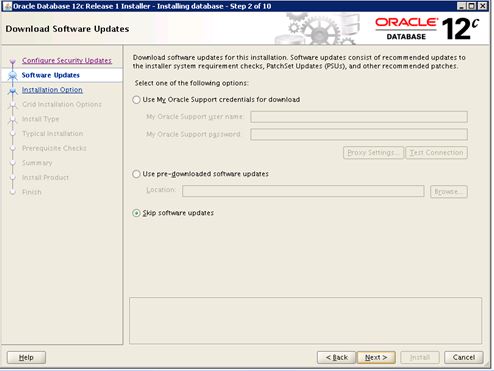This screenshot has height=371, width=494.
Task: Proceed with the Next button
Action: [376, 358]
